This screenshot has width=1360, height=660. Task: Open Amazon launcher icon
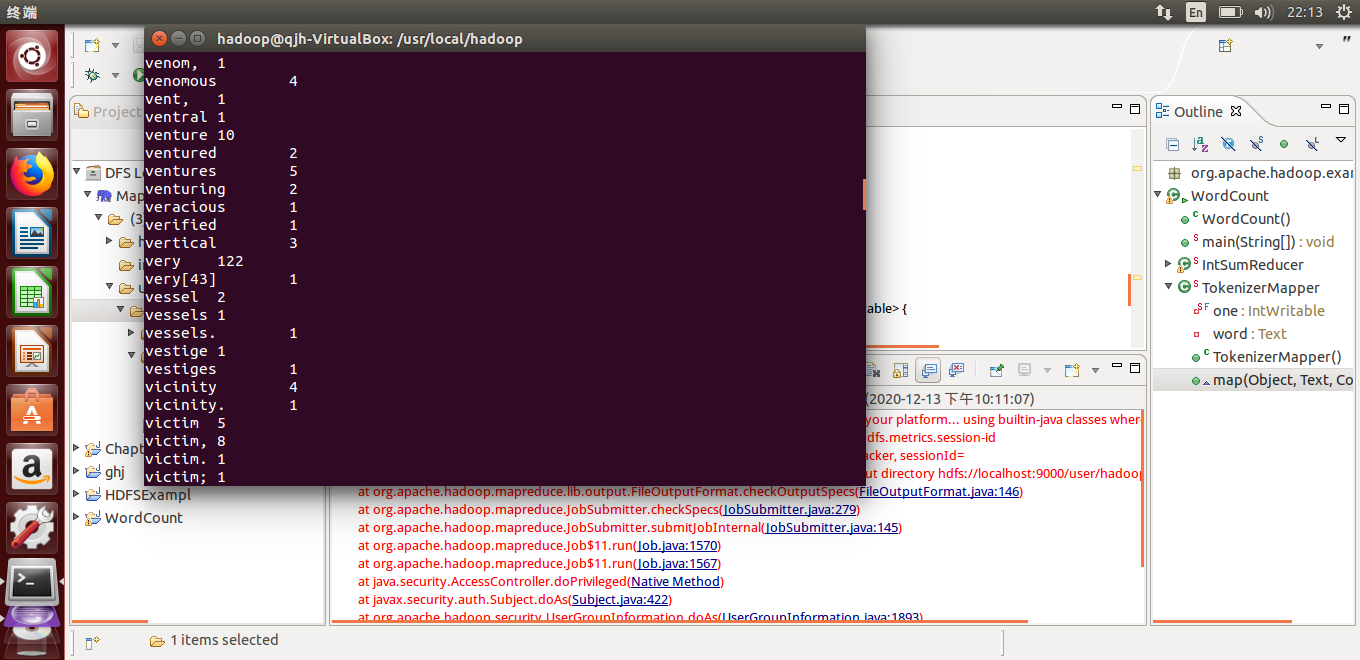tap(32, 468)
